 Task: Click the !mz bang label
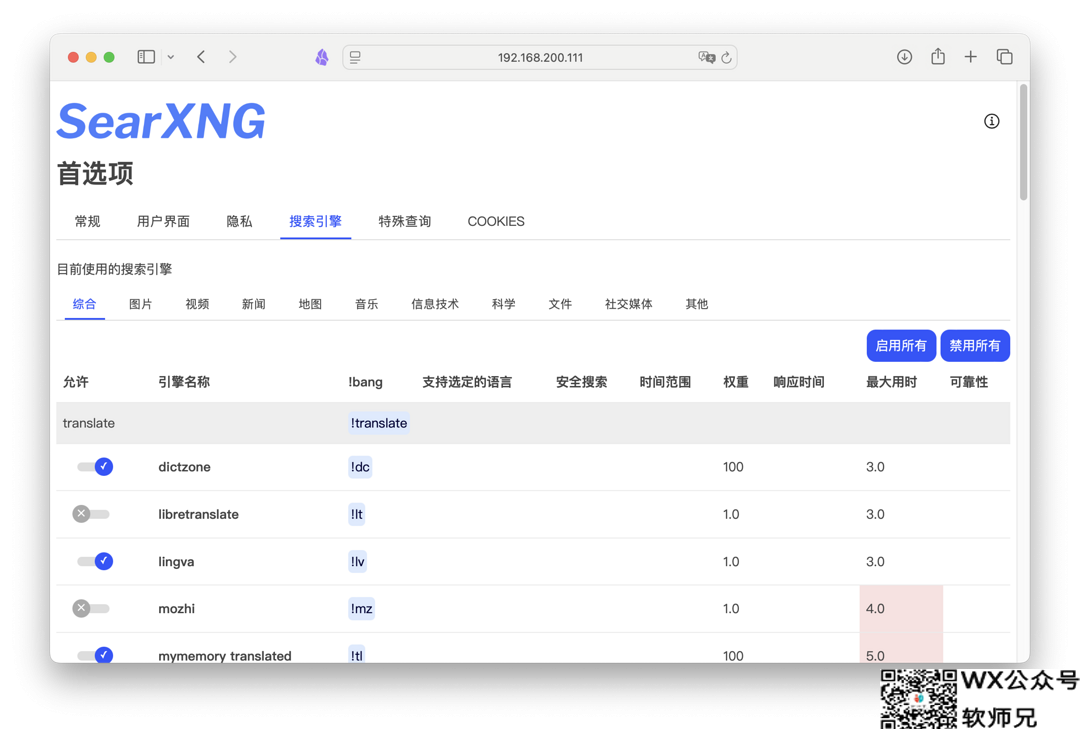(362, 608)
